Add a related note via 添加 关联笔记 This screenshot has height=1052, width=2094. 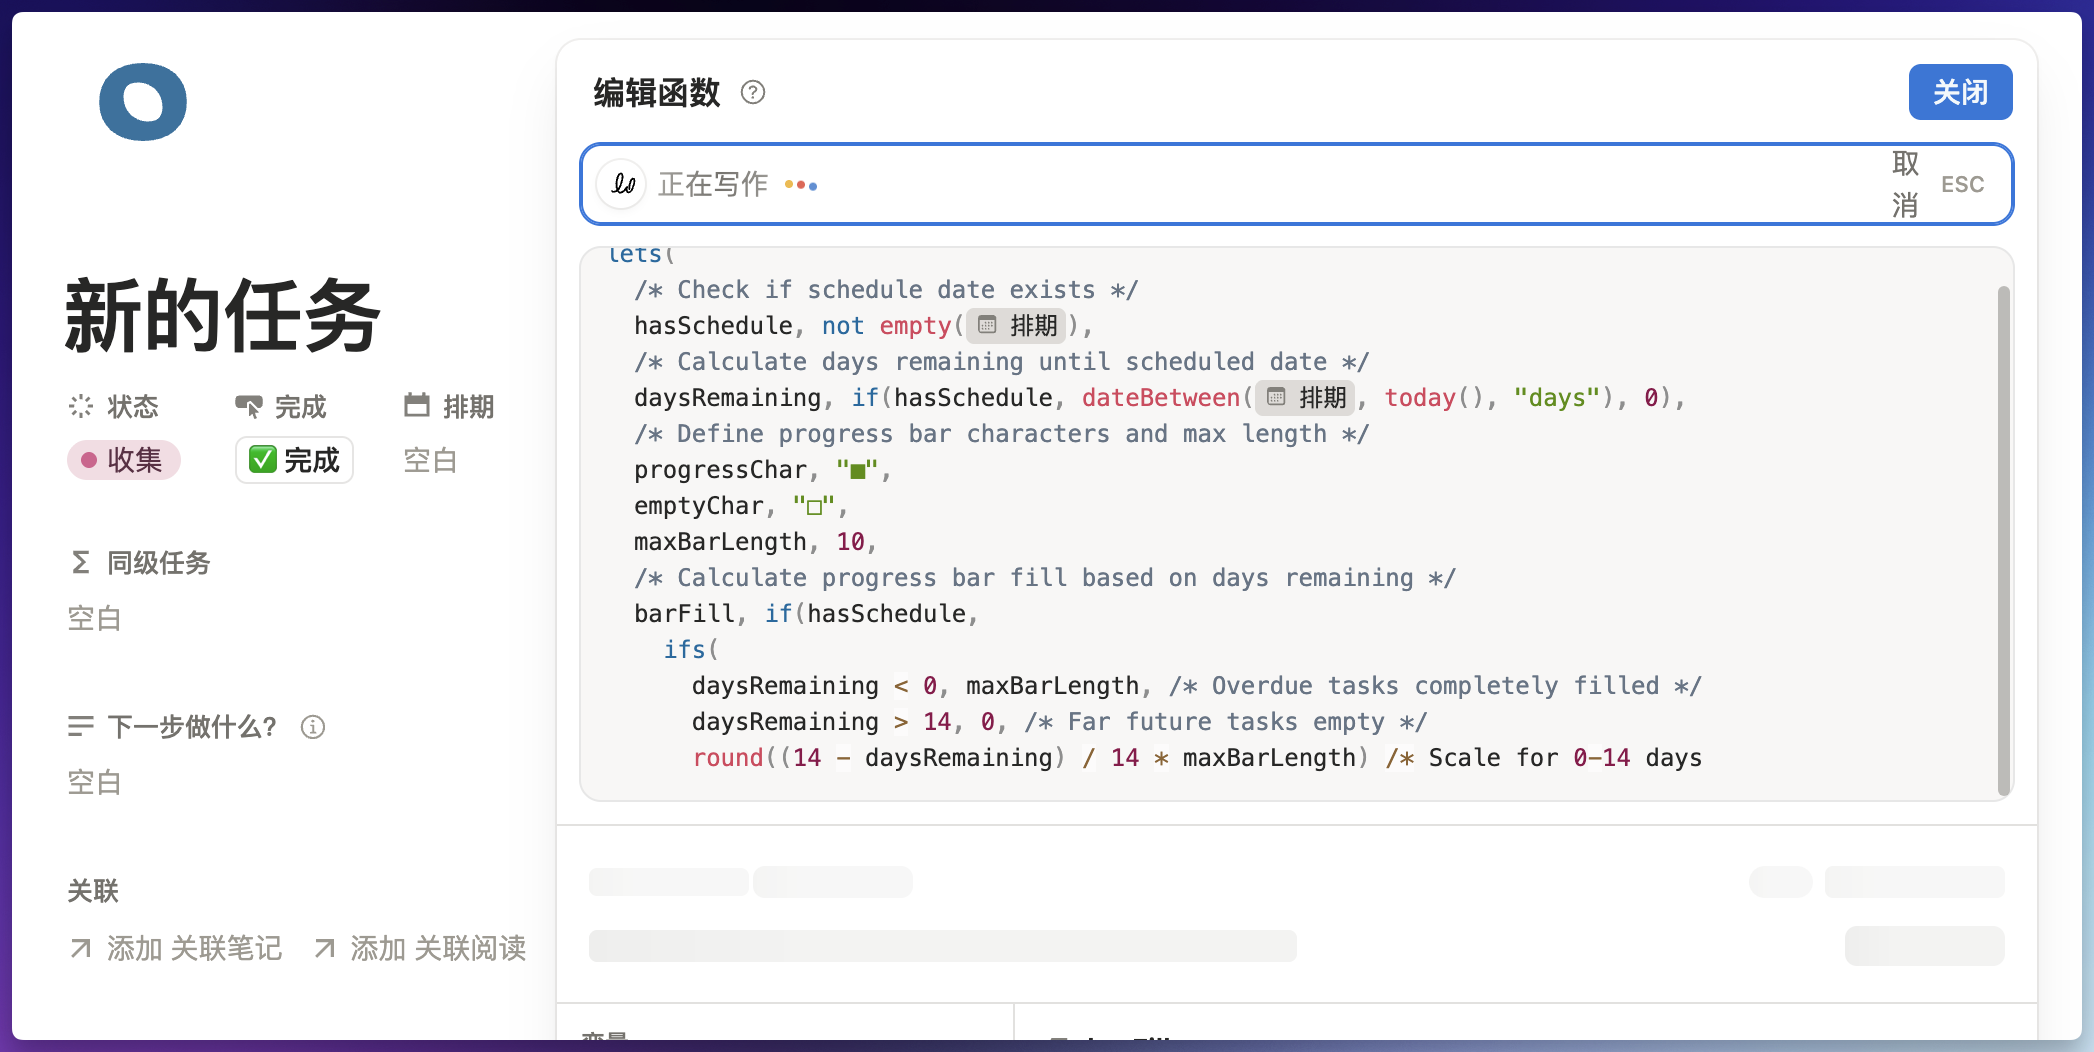(176, 948)
